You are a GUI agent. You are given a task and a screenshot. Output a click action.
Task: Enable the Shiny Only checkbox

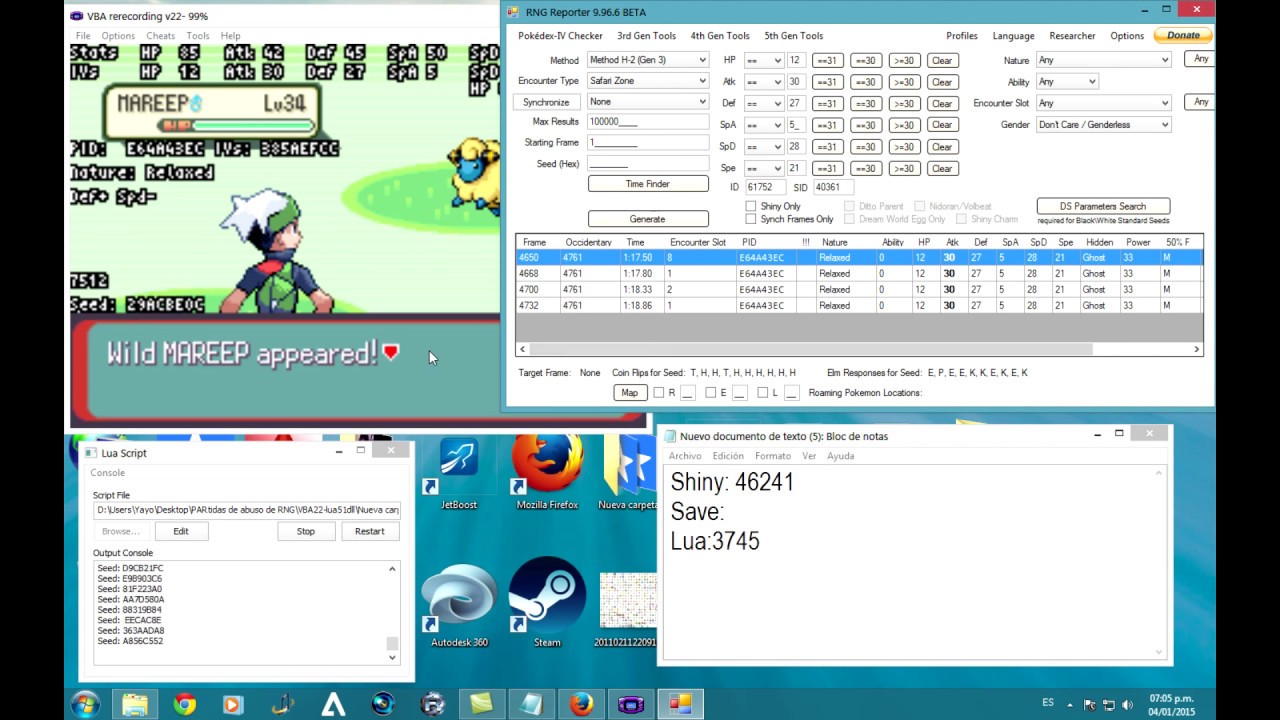point(751,206)
